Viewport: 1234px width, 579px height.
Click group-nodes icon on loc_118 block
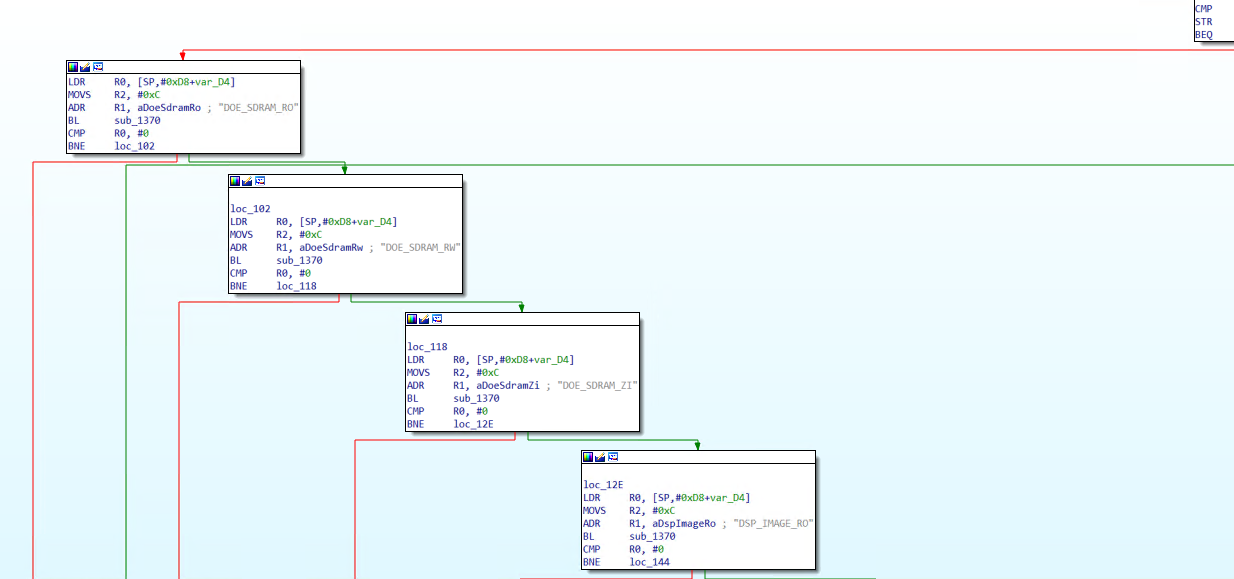[x=438, y=319]
